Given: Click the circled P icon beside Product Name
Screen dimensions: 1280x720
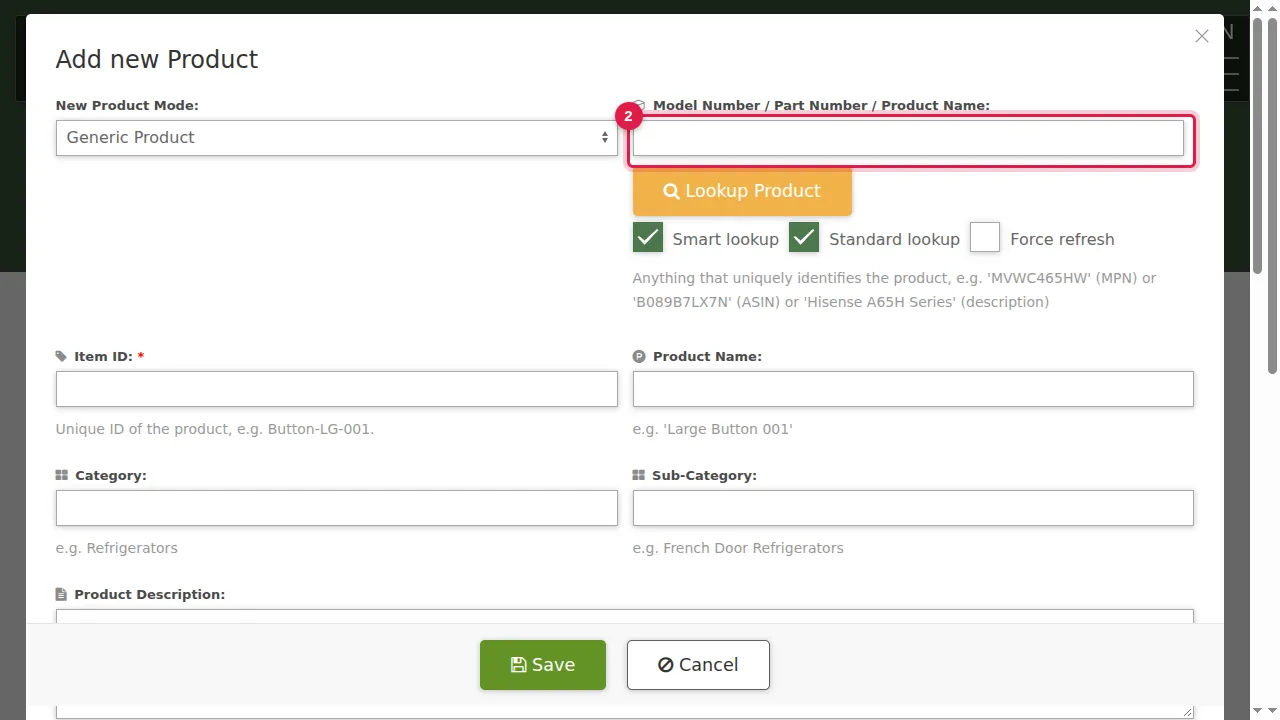Looking at the screenshot, I should point(639,356).
